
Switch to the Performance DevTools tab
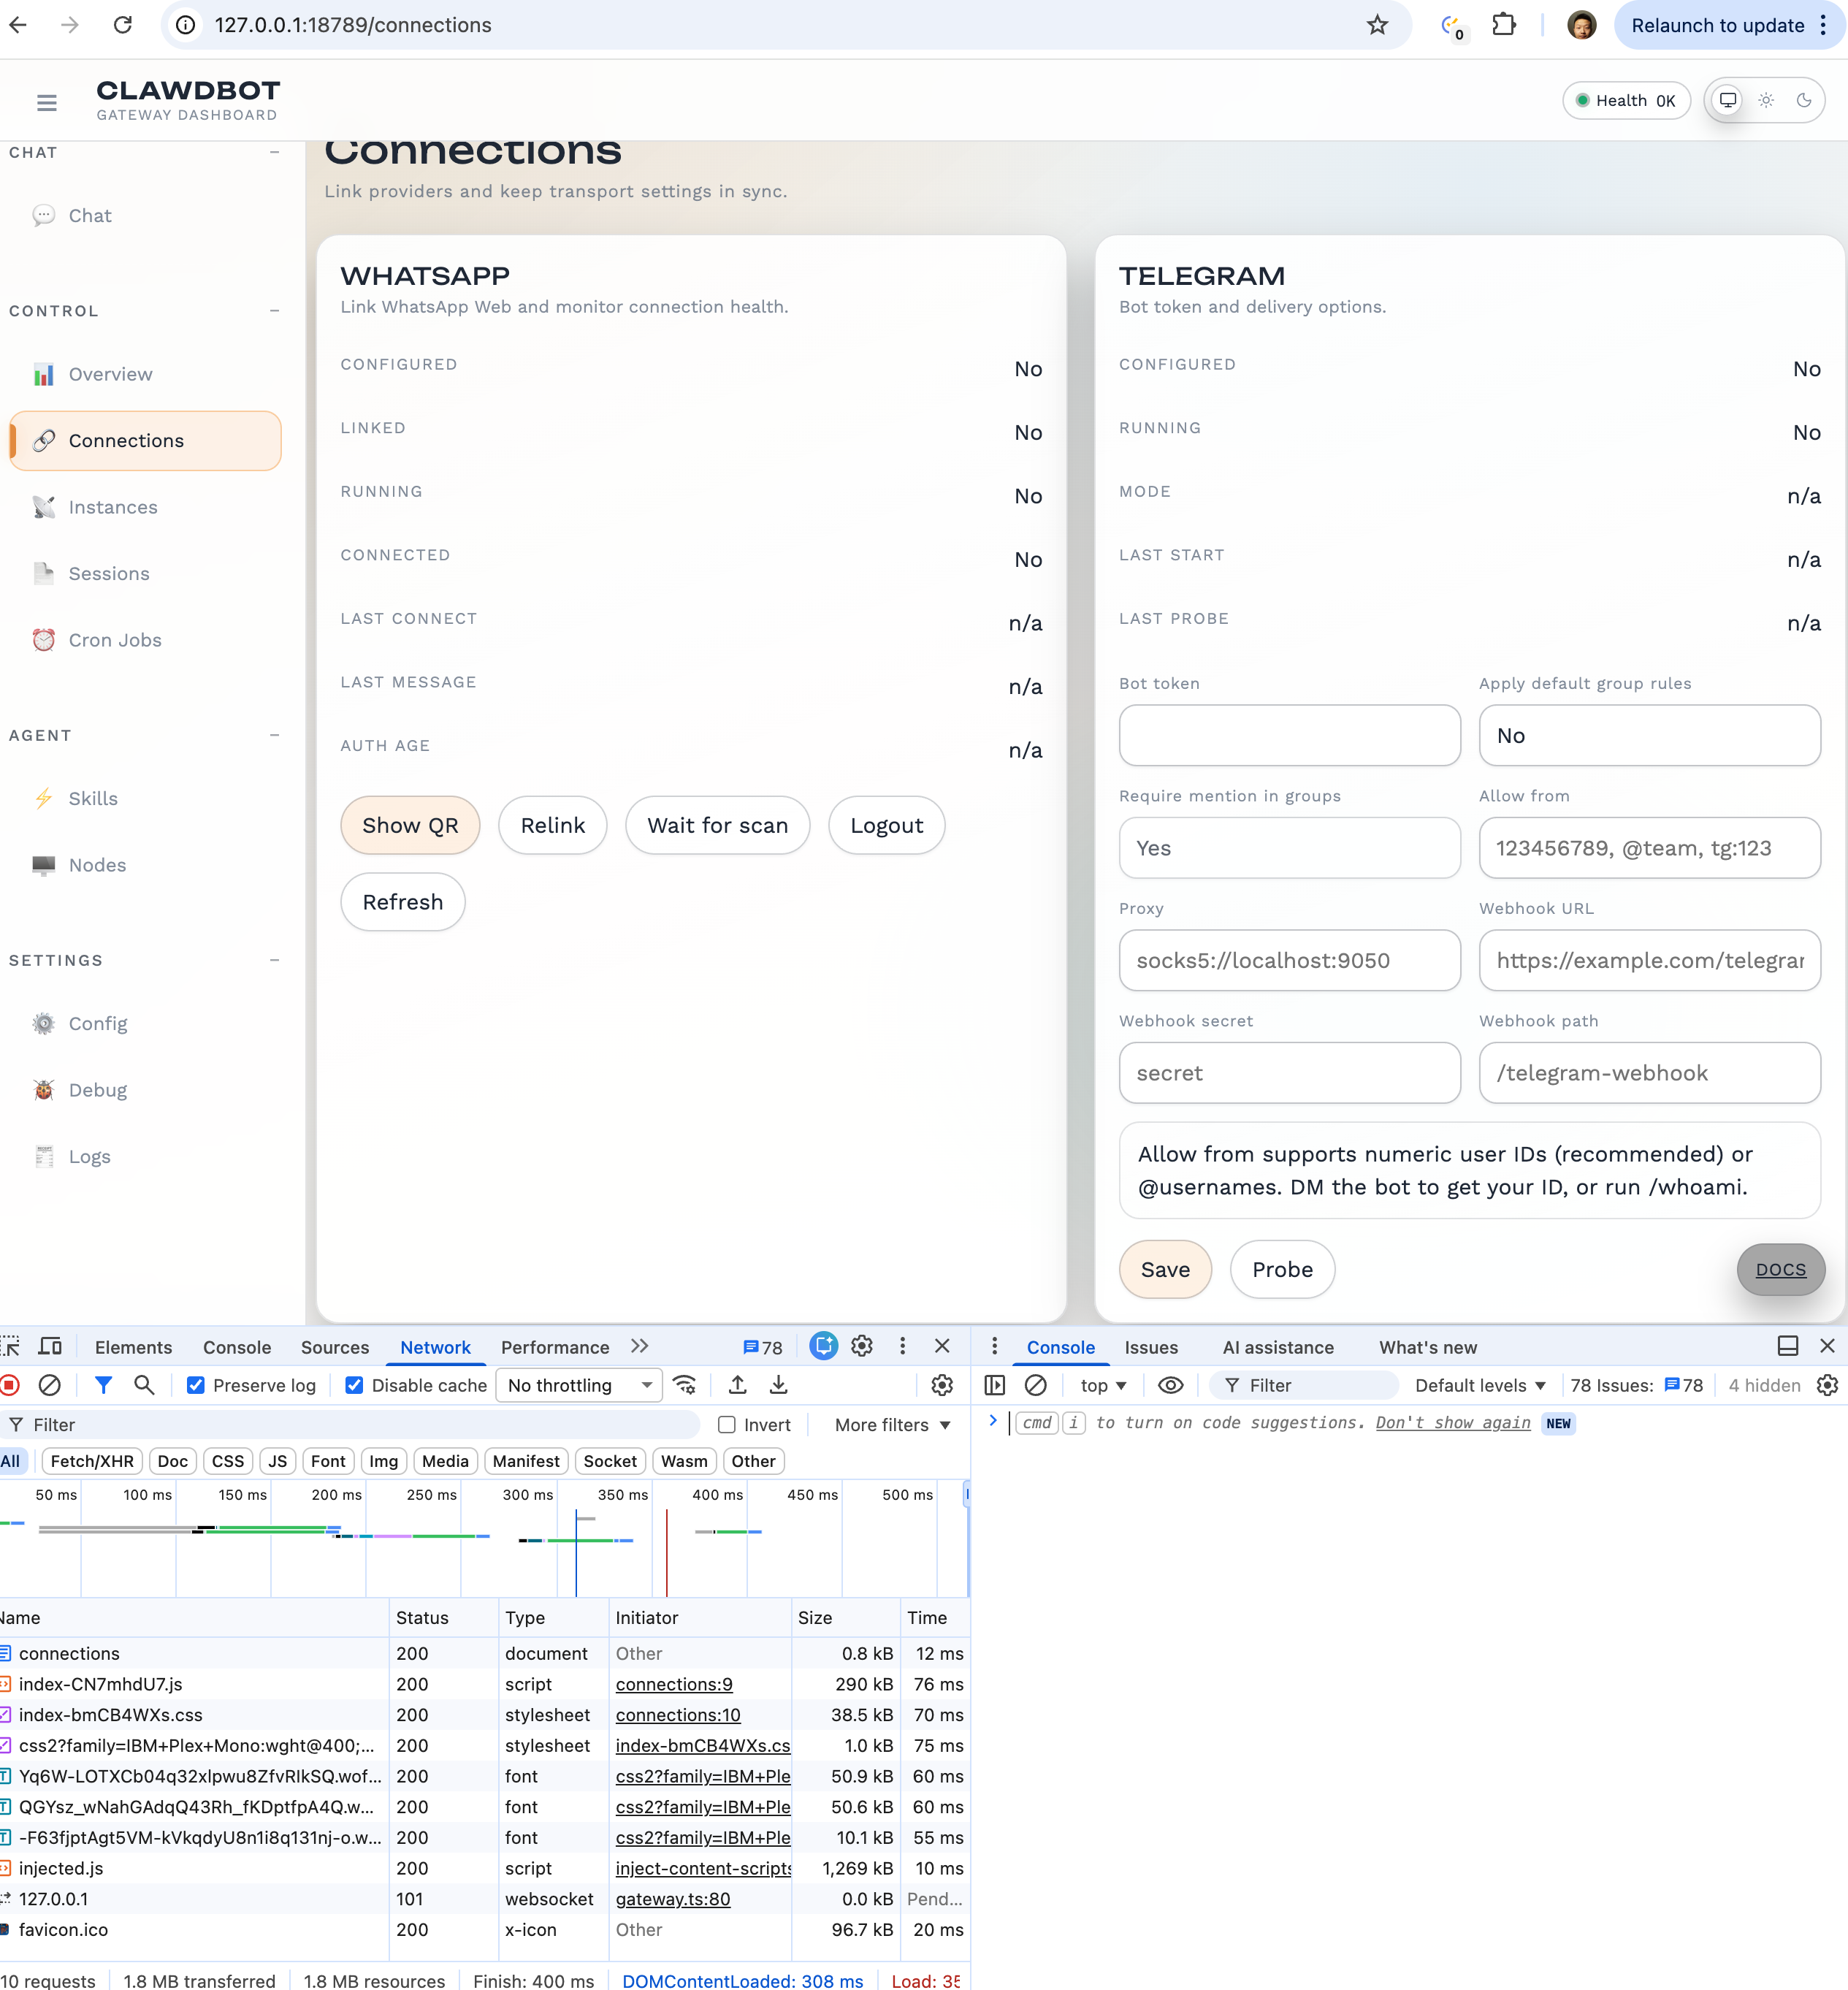point(554,1347)
